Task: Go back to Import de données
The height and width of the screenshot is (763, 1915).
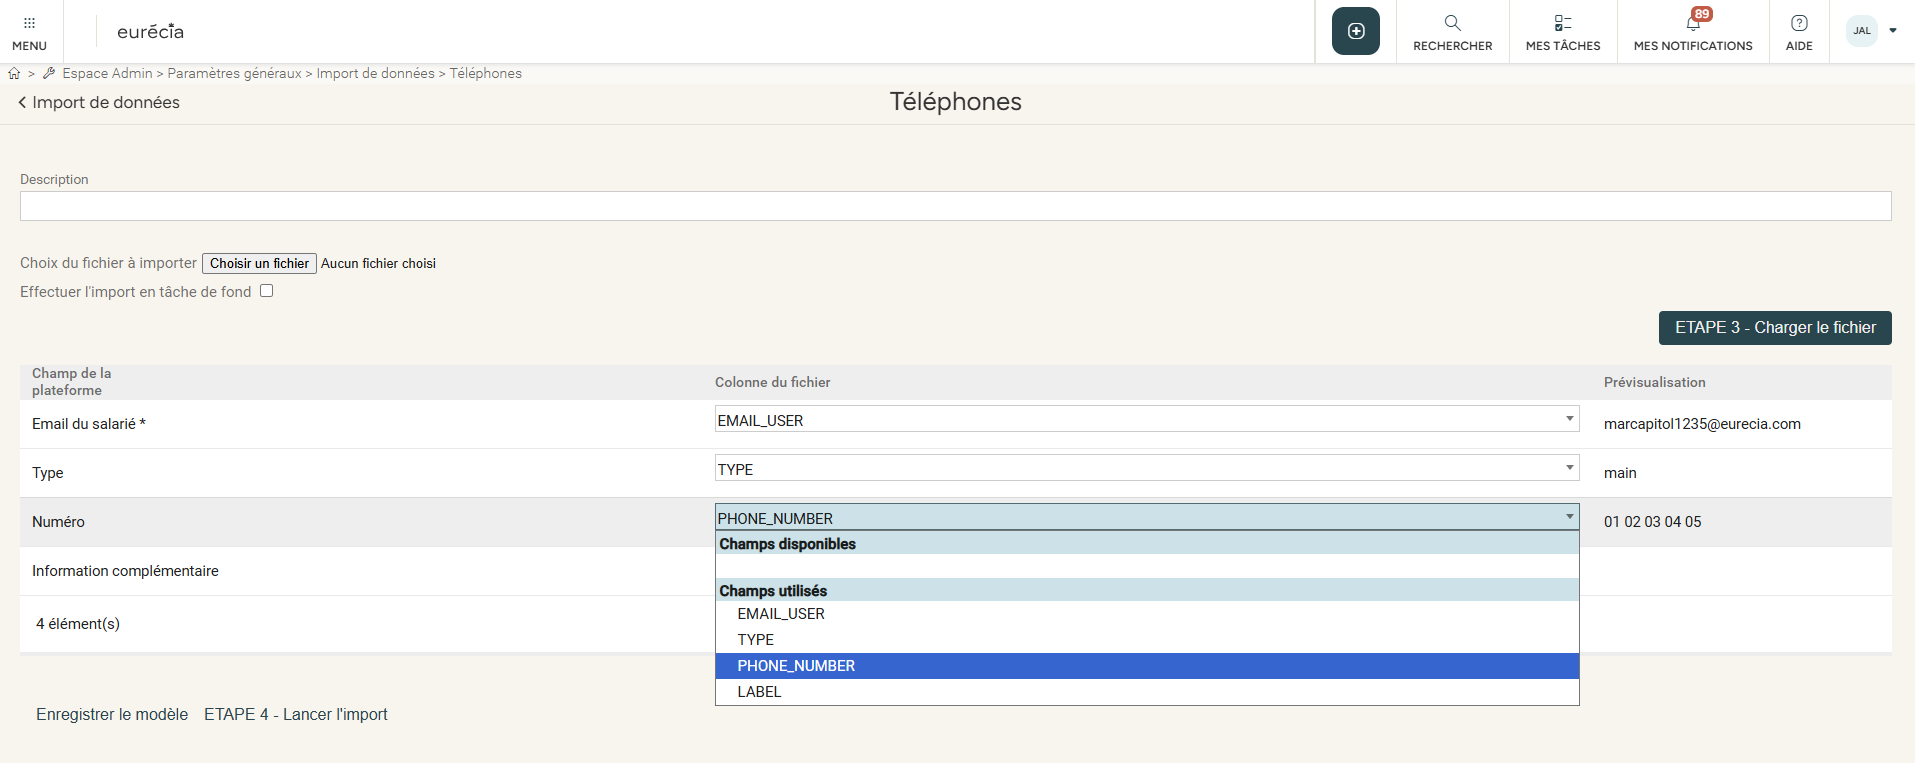Action: point(99,102)
